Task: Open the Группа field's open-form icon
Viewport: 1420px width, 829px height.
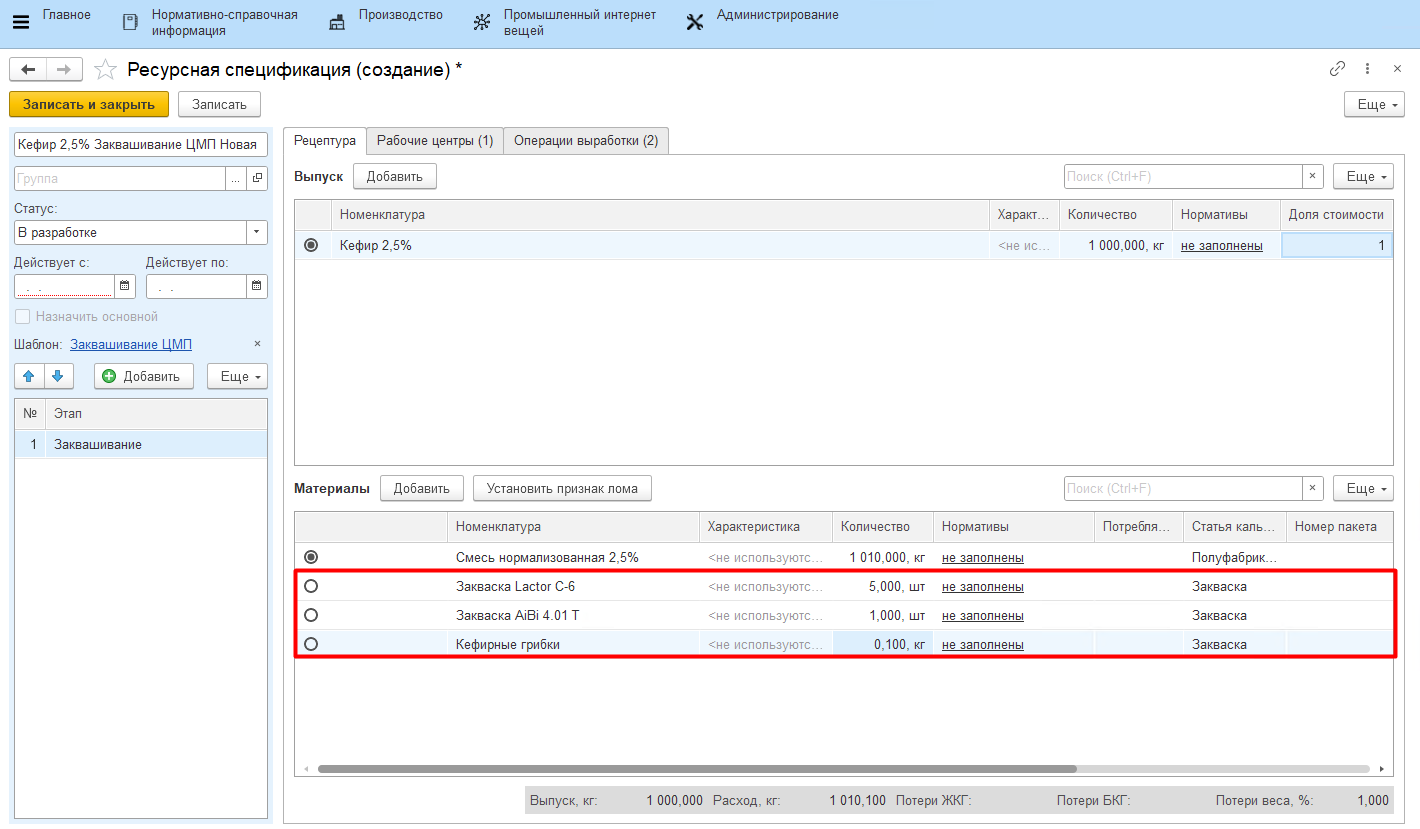Action: [x=257, y=178]
